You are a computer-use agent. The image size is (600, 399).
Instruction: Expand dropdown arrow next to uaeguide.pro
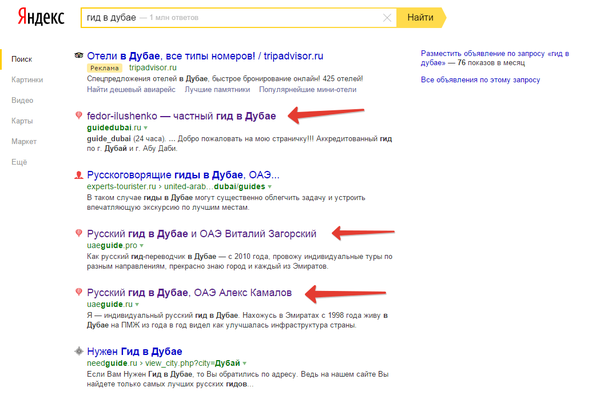(x=142, y=246)
